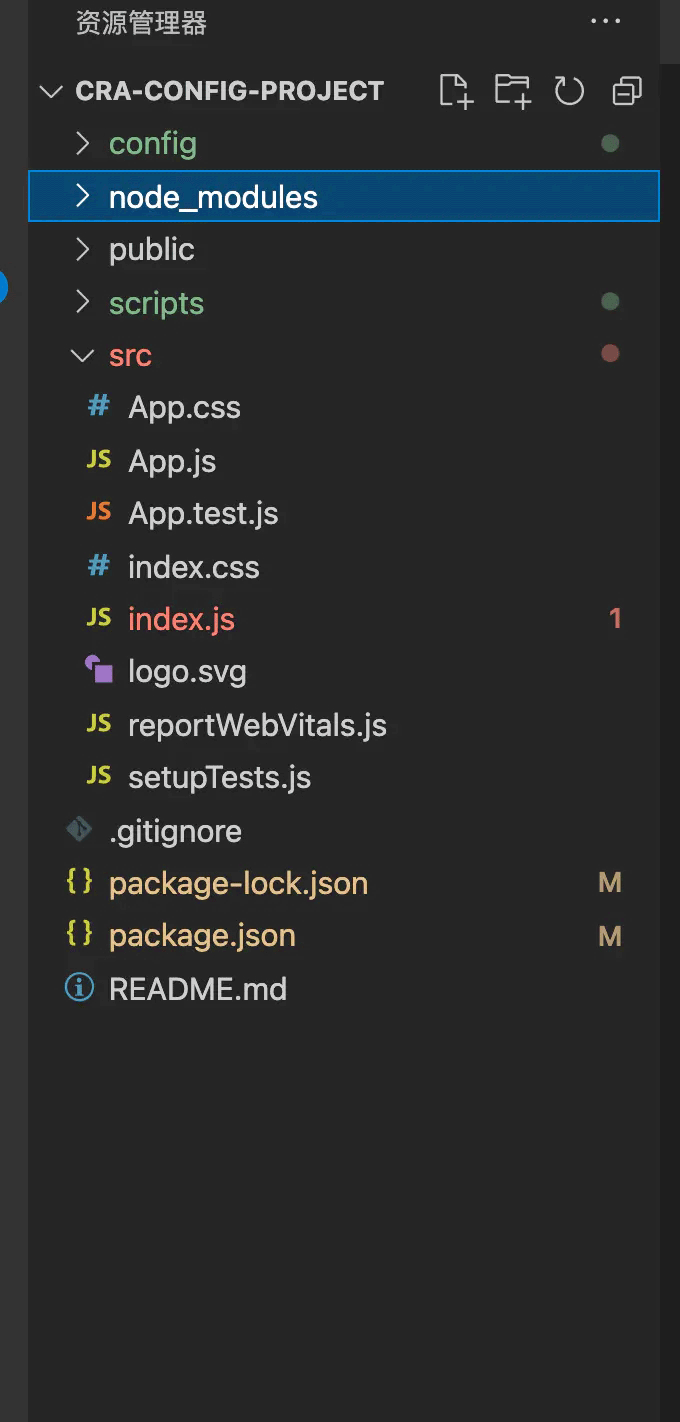Open App.js file
This screenshot has height=1422, width=680.
pyautogui.click(x=172, y=461)
